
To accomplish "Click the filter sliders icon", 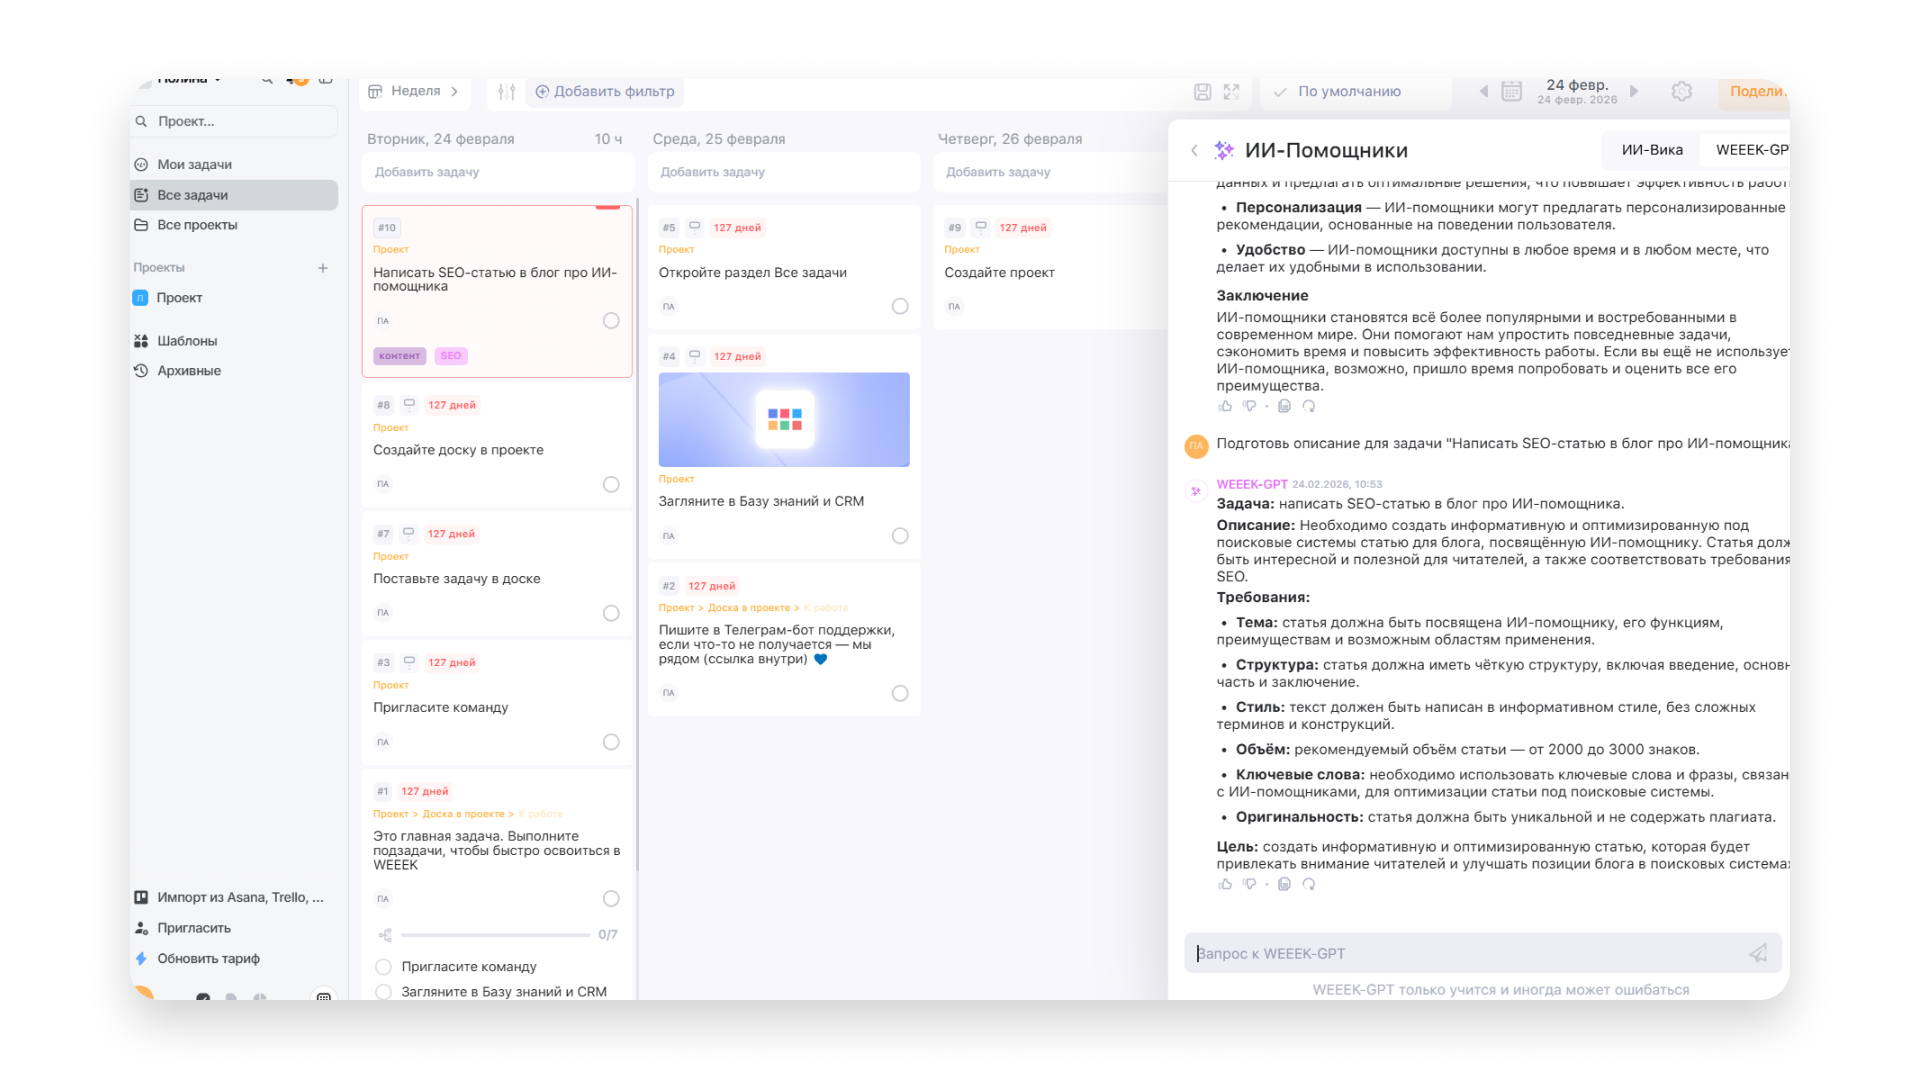I will click(507, 92).
